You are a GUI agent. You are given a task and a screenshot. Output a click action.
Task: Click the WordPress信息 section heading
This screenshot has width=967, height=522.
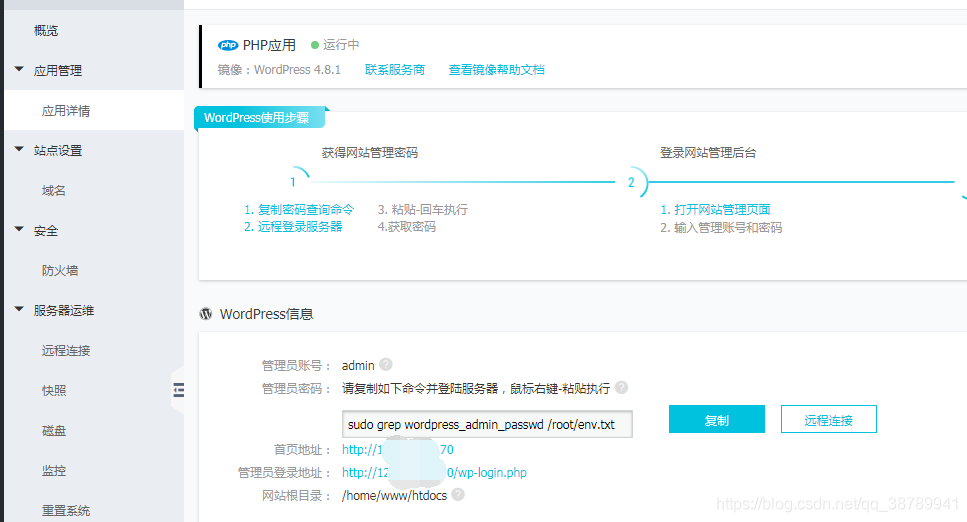pyautogui.click(x=266, y=314)
